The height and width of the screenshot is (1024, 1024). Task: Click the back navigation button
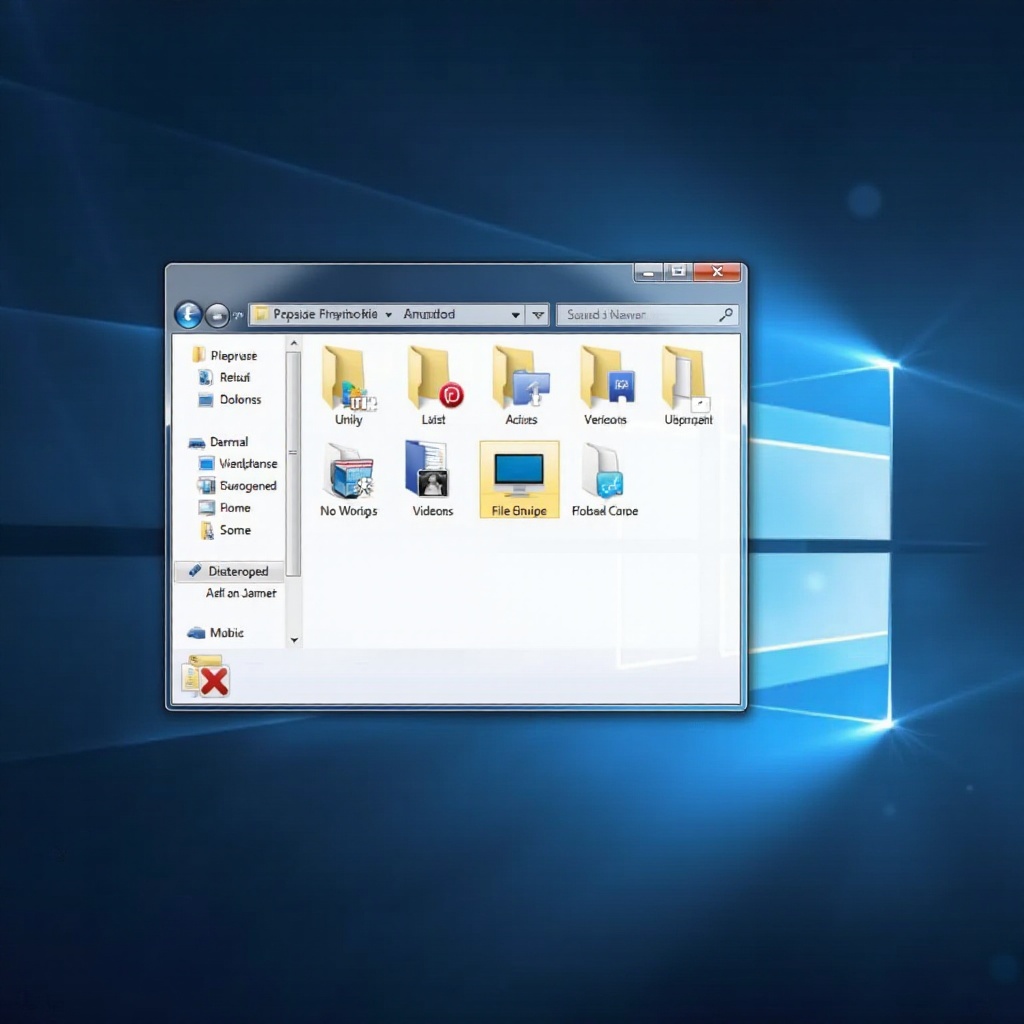tap(188, 314)
